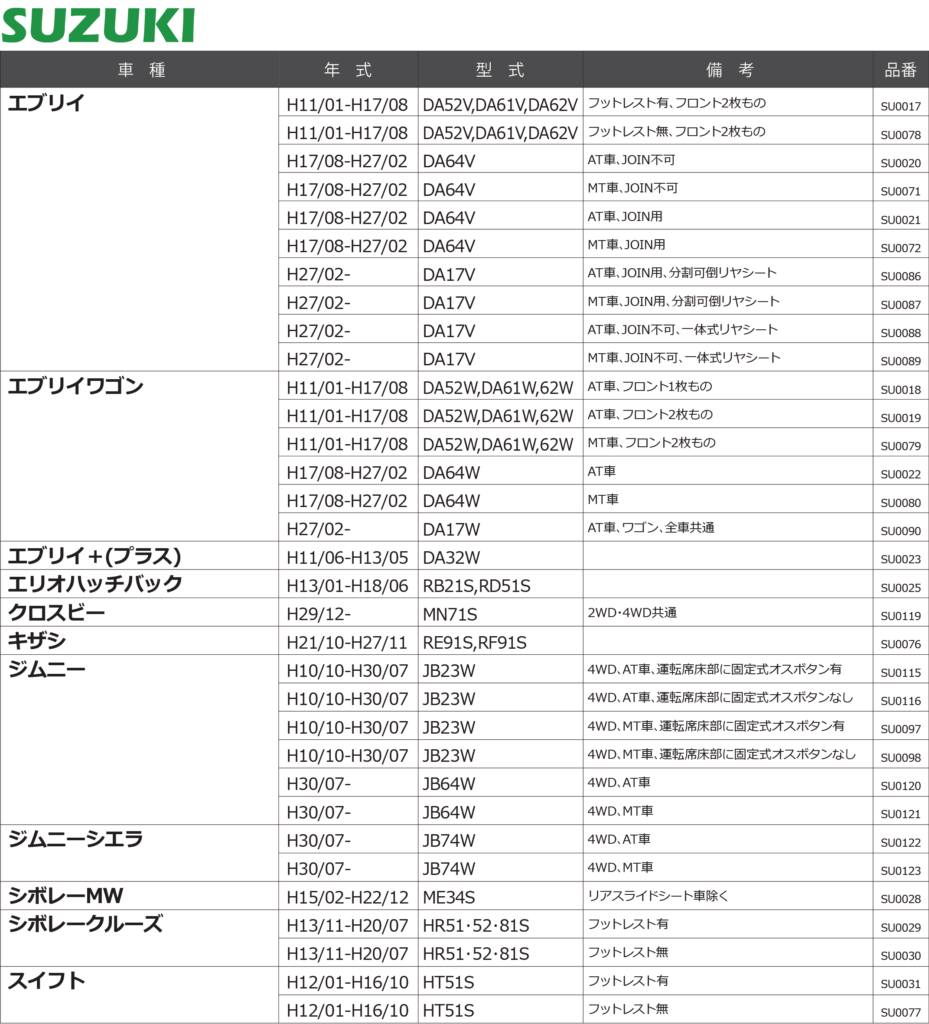This screenshot has width=929, height=1024.
Task: Select part number SU0090
Action: 900,531
